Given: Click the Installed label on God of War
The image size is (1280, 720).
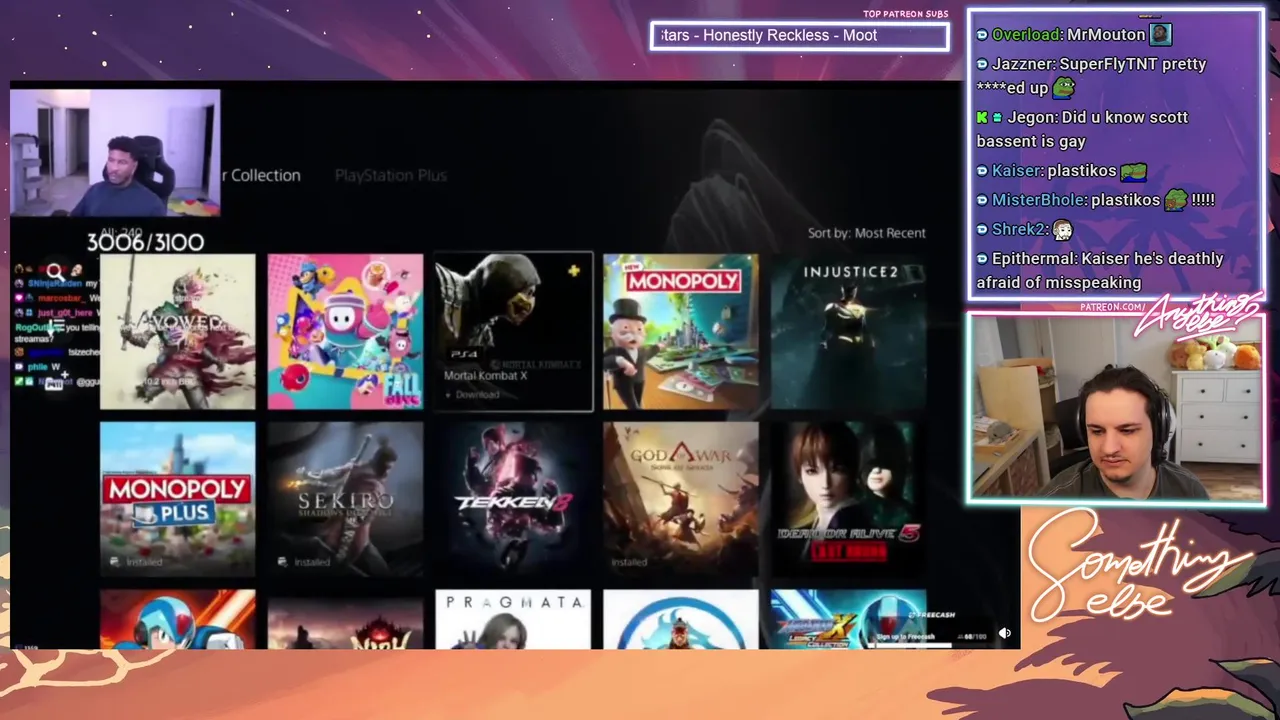Looking at the screenshot, I should point(629,562).
